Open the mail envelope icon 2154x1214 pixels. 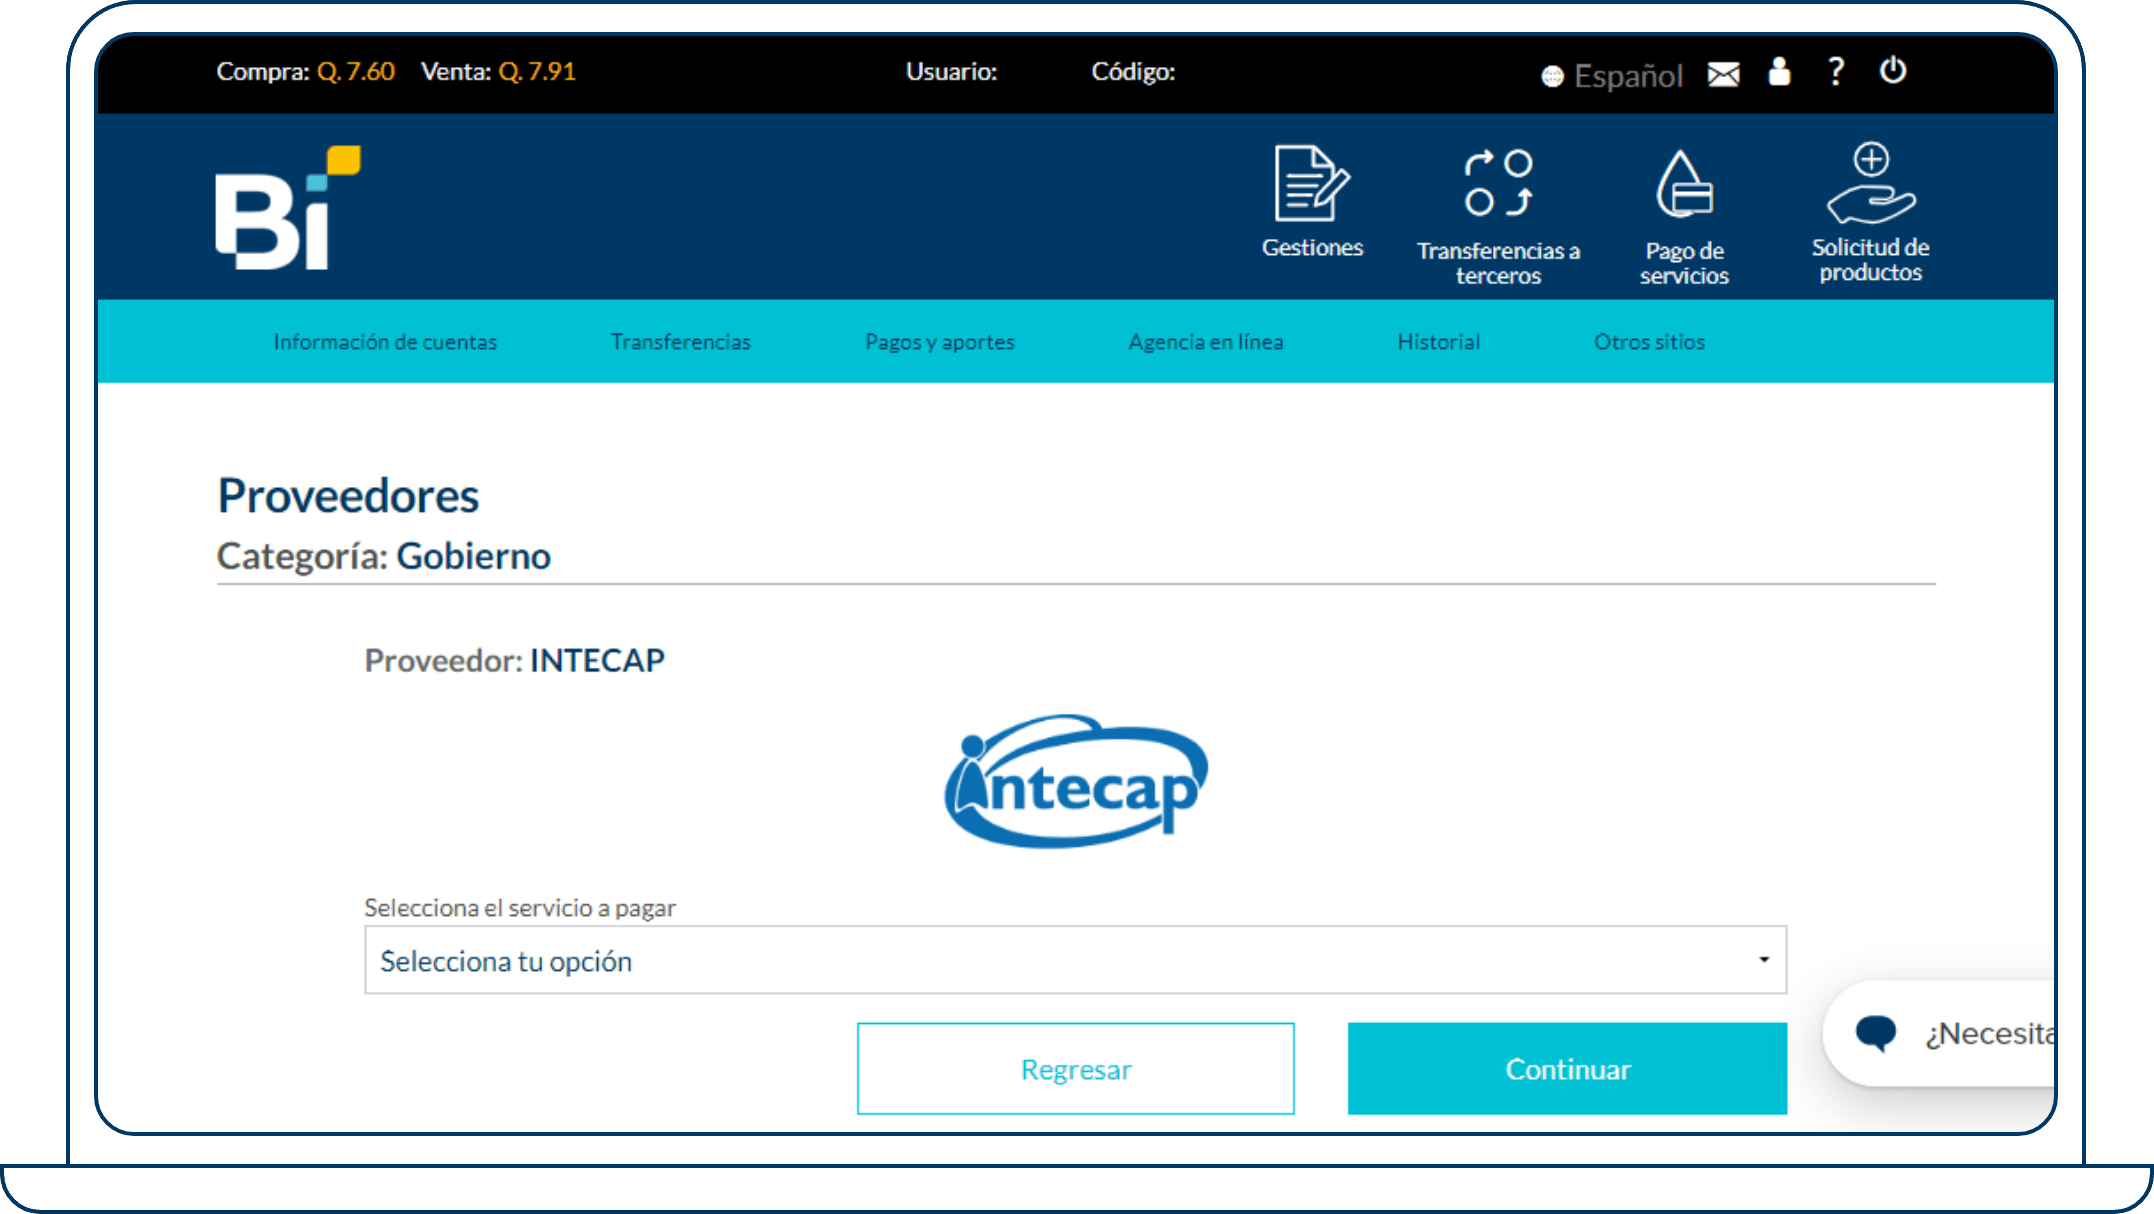click(1723, 74)
